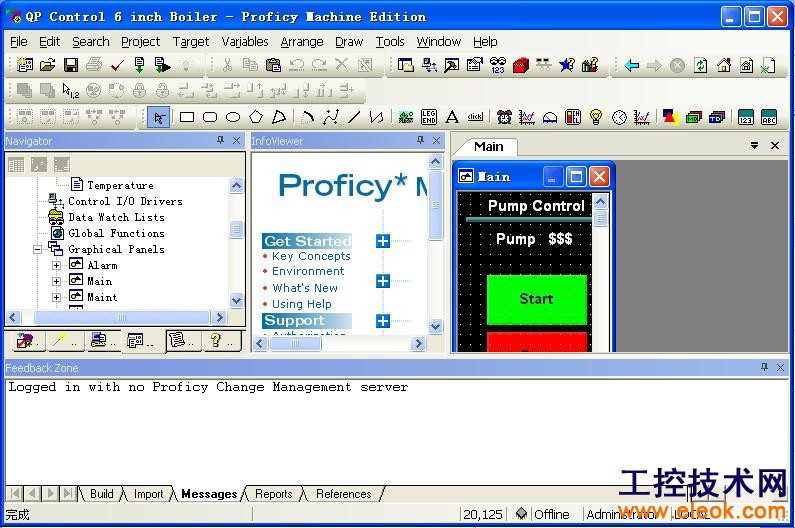
Task: Select the alarm clock tool icon
Action: coord(504,117)
